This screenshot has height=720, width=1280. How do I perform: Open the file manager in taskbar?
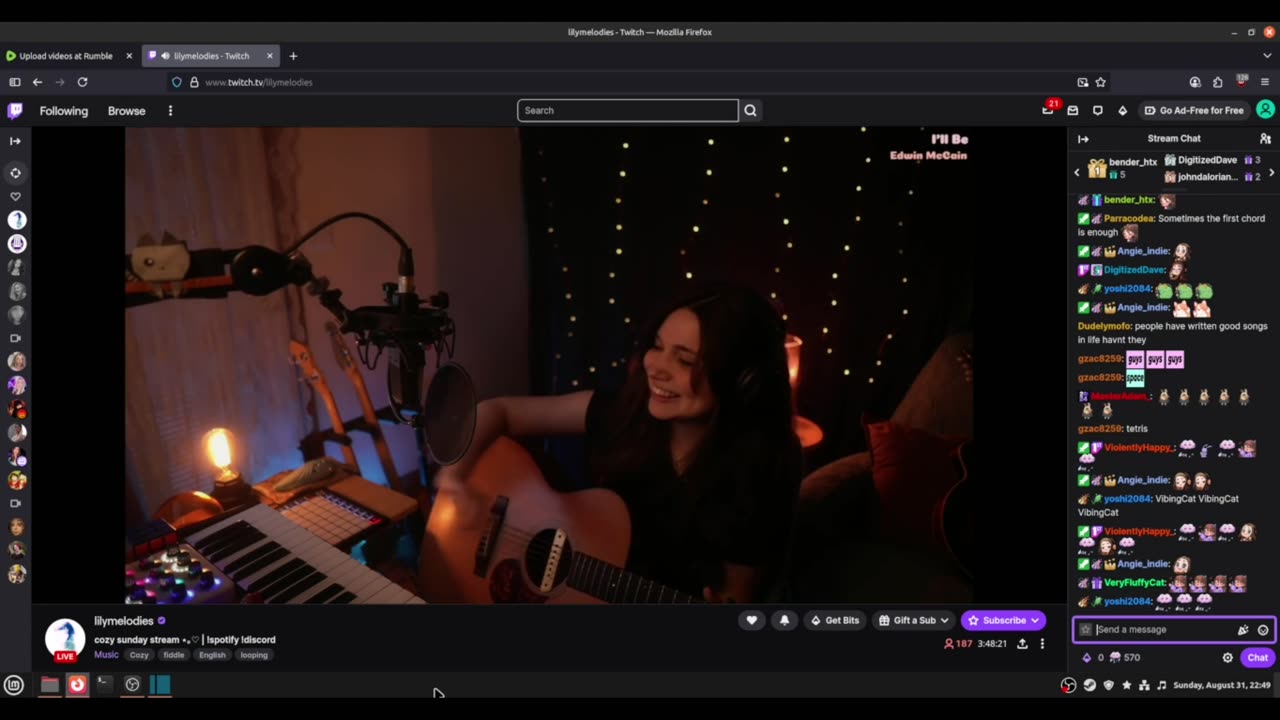(49, 685)
